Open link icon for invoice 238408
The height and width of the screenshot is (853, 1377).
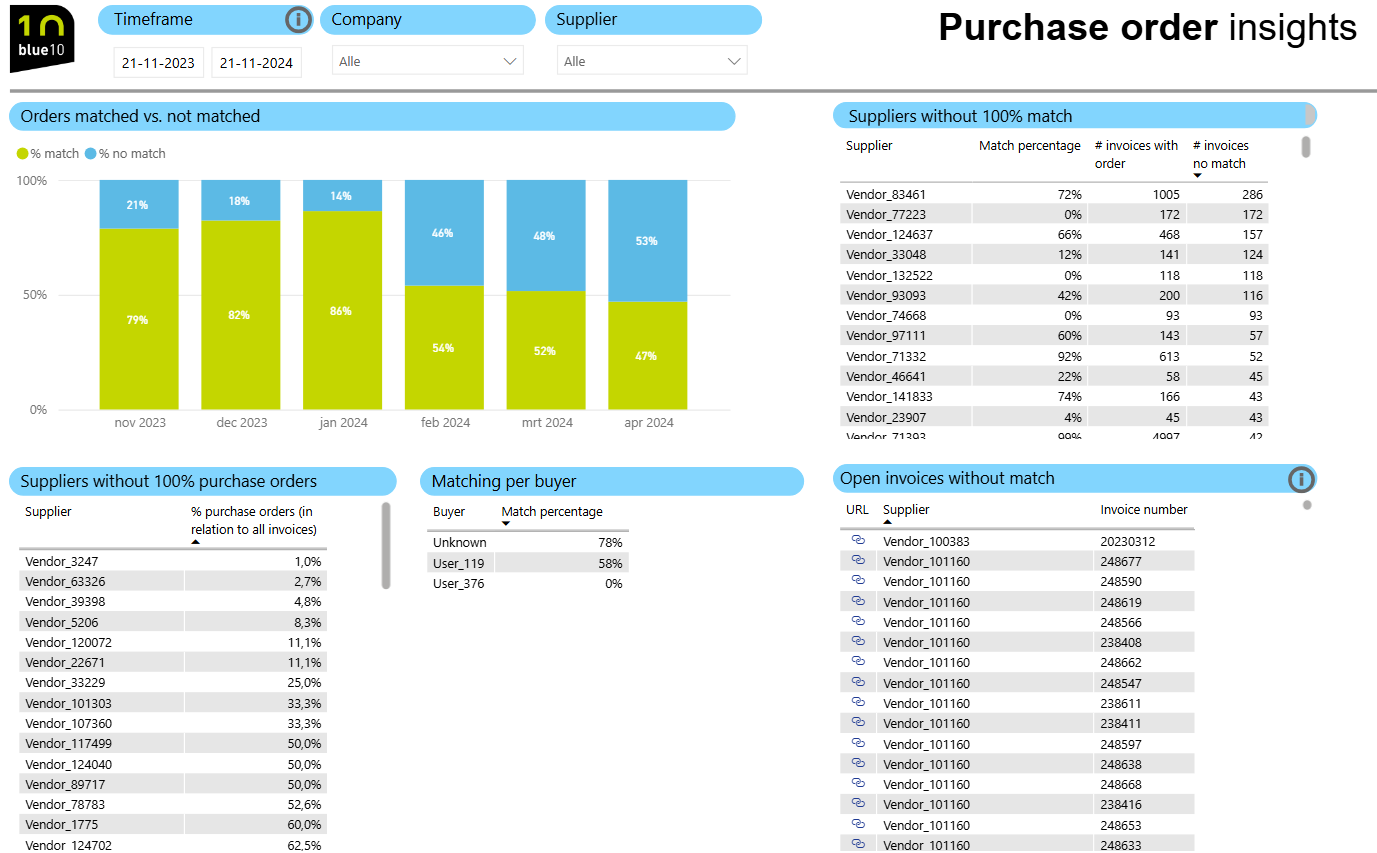click(857, 641)
